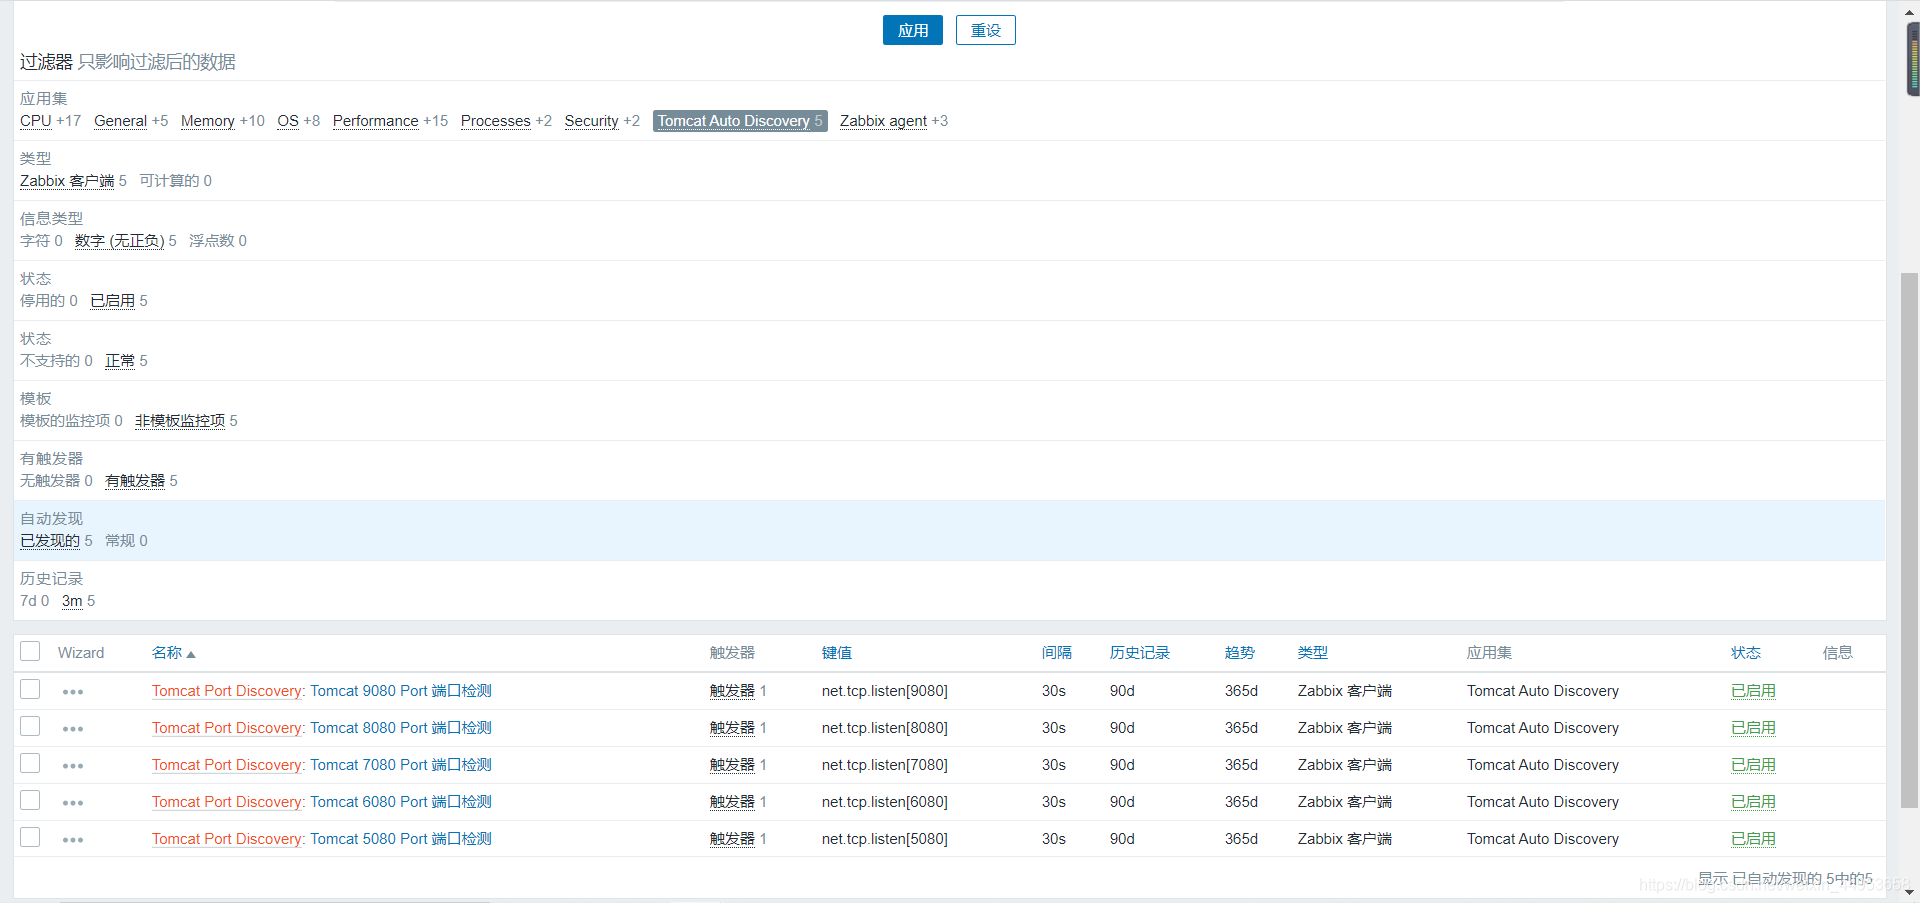Click key value net.tcp.listen[7080]

[885, 765]
